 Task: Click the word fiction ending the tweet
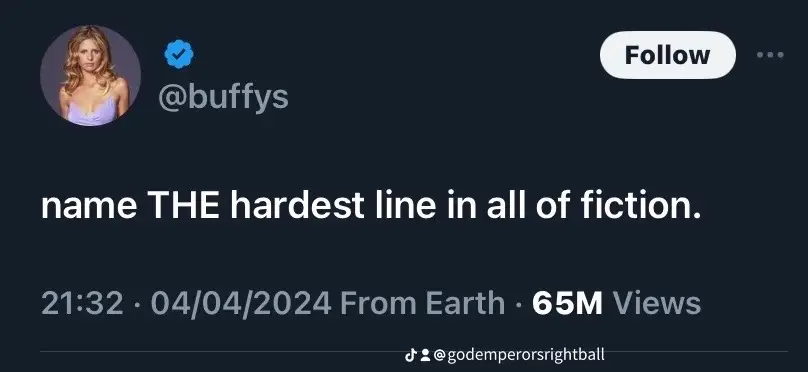641,205
